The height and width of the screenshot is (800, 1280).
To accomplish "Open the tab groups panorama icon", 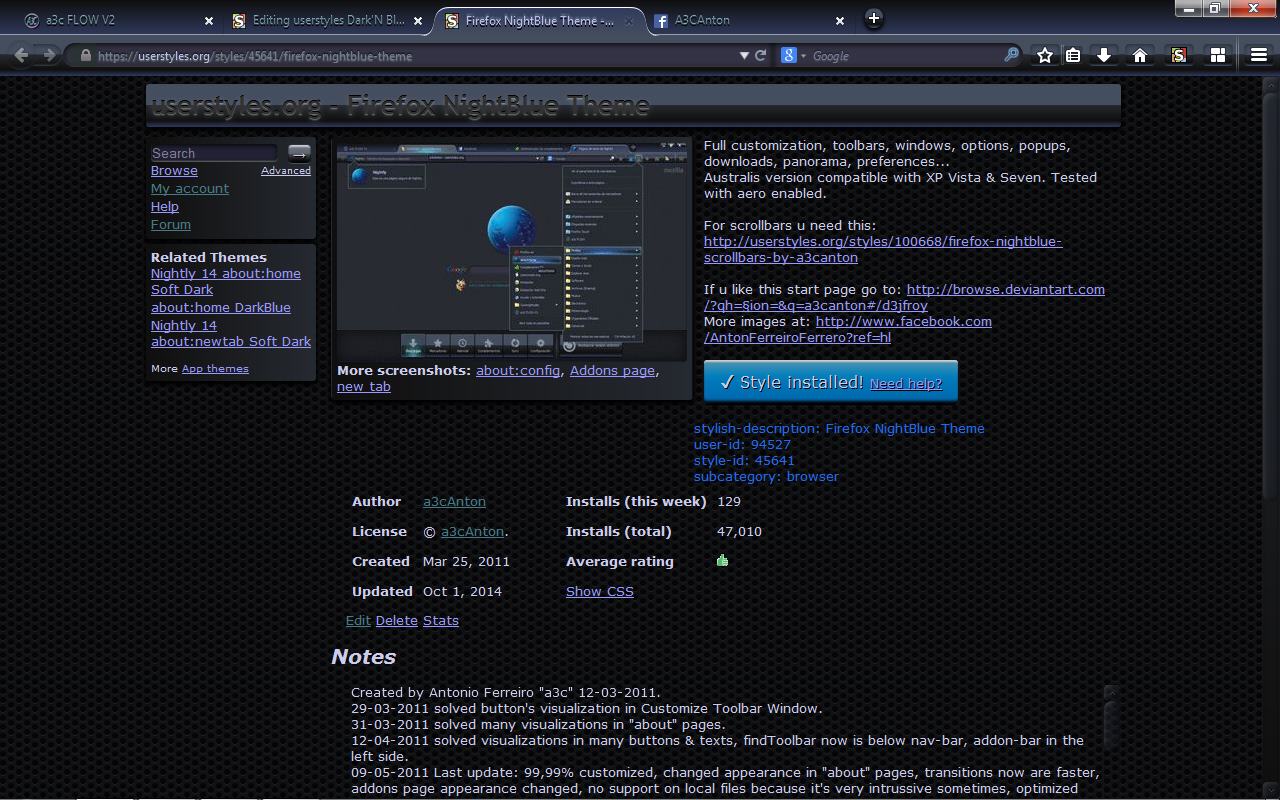I will tap(1218, 56).
